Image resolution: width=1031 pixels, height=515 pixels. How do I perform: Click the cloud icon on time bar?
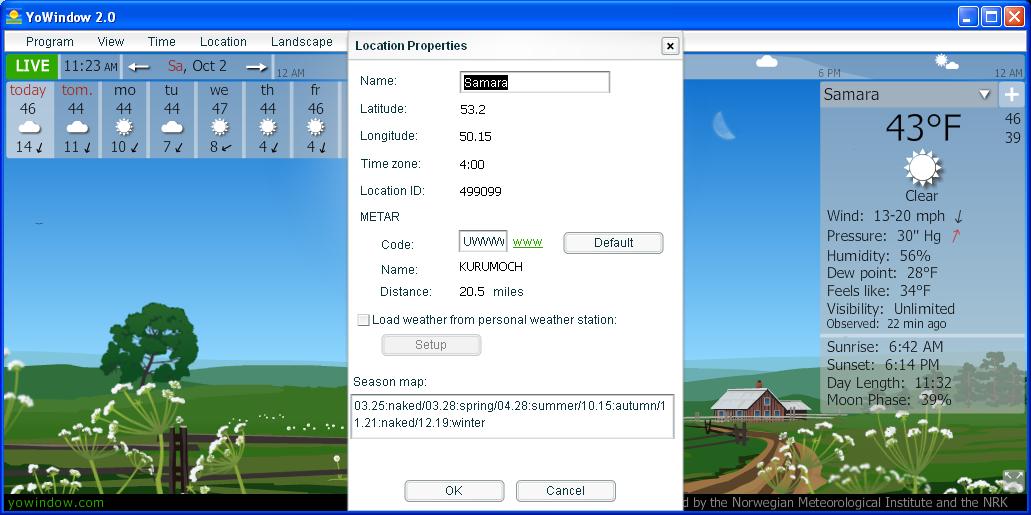coord(767,62)
